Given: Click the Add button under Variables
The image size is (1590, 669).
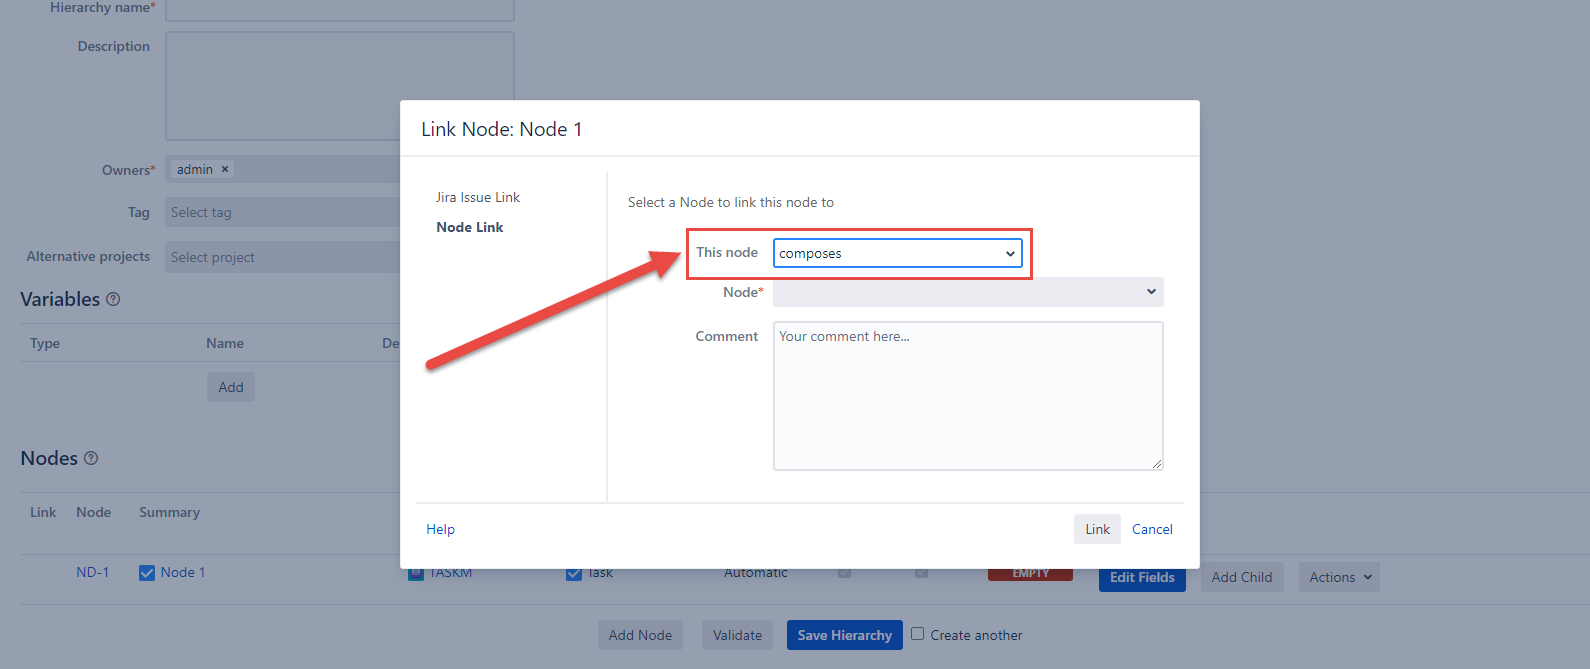Looking at the screenshot, I should [x=231, y=387].
